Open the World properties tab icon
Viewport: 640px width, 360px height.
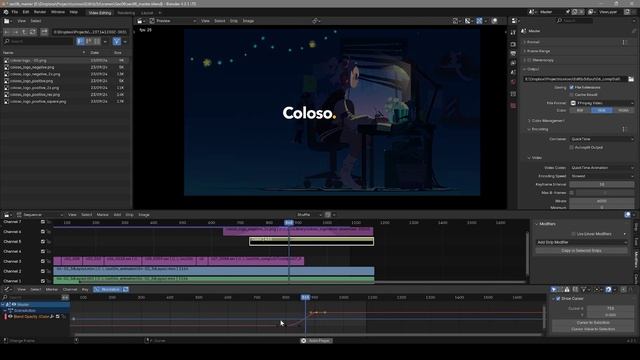513,82
